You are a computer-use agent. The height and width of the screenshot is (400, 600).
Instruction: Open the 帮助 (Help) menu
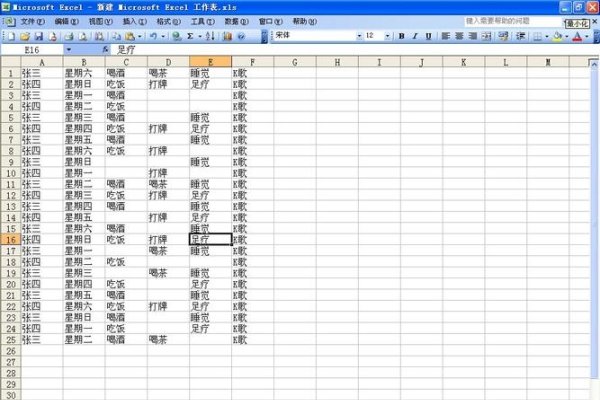[305, 21]
